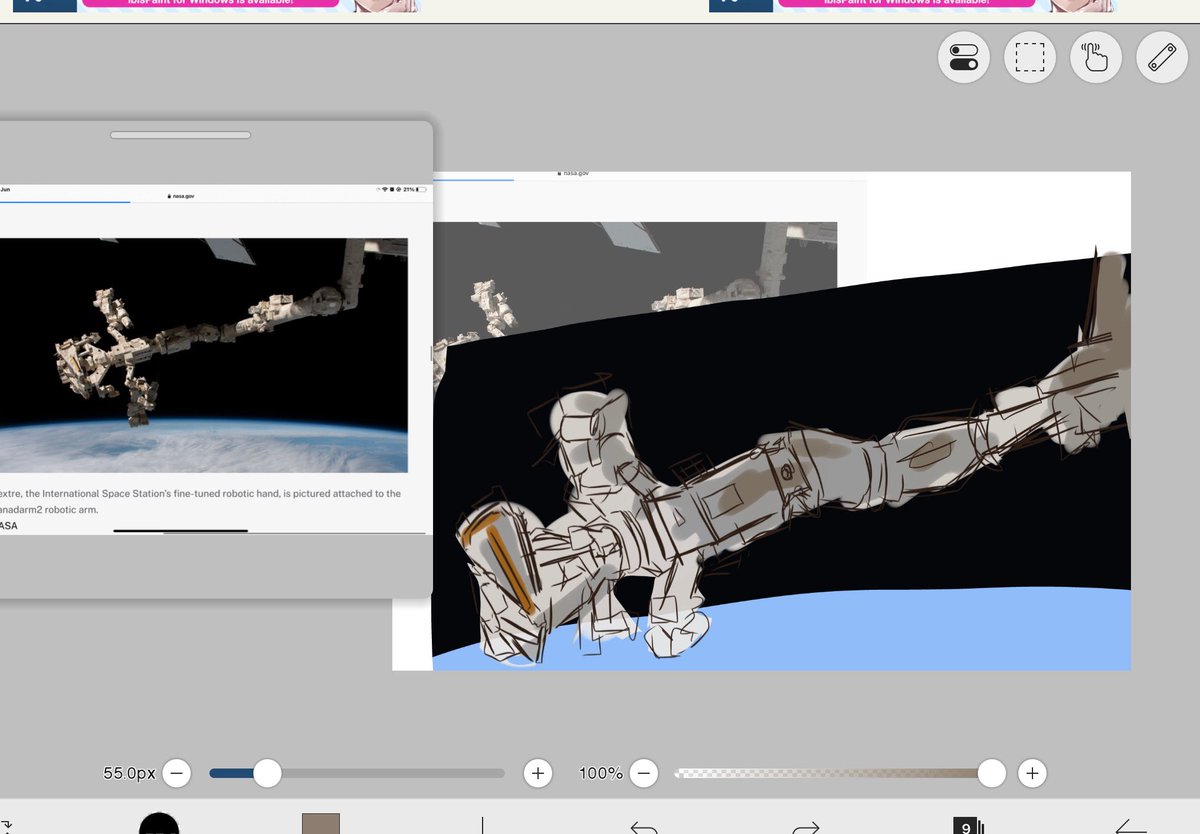Click the opacity slider knob

[991, 773]
